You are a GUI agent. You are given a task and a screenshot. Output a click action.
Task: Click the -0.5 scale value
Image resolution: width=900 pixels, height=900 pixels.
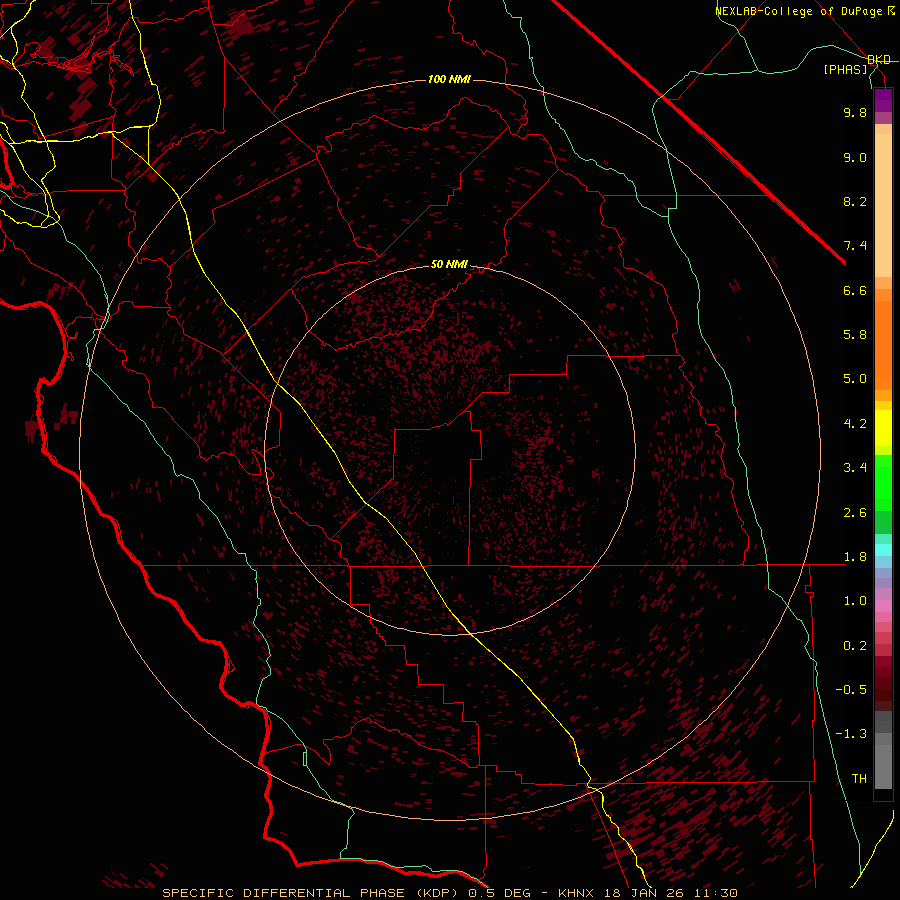[x=851, y=690]
